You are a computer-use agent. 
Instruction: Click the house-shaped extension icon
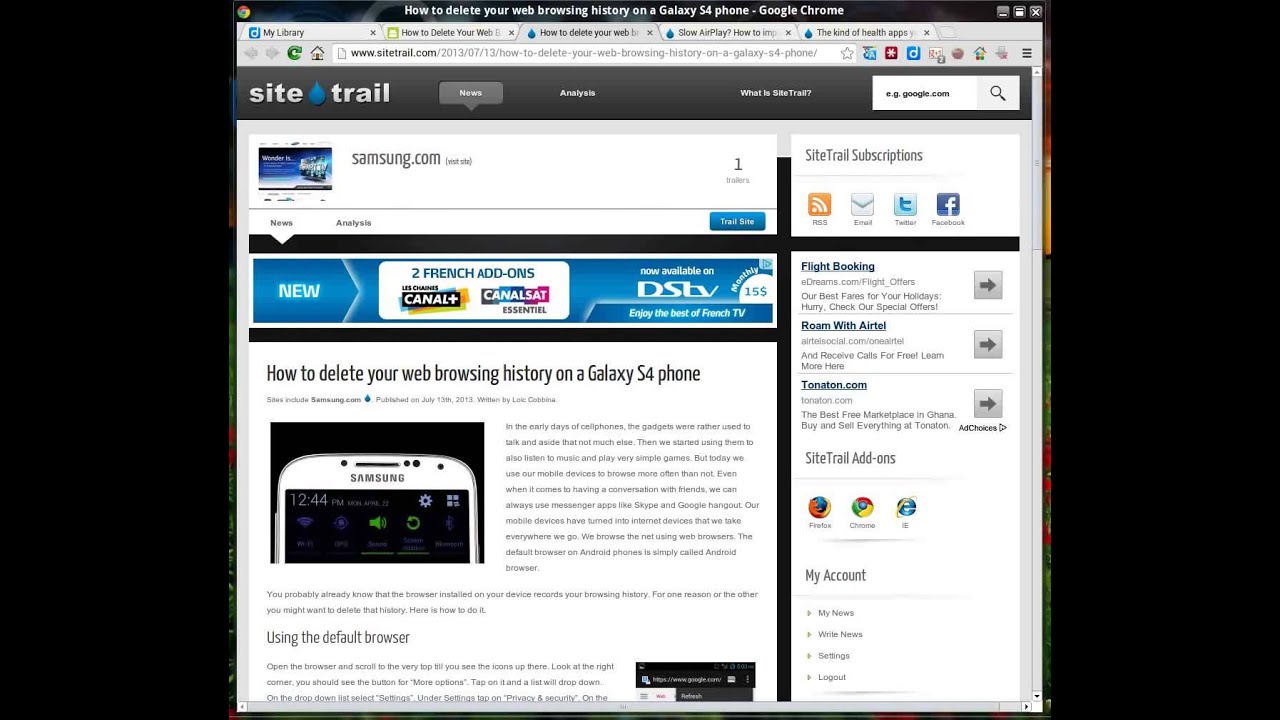click(x=979, y=53)
